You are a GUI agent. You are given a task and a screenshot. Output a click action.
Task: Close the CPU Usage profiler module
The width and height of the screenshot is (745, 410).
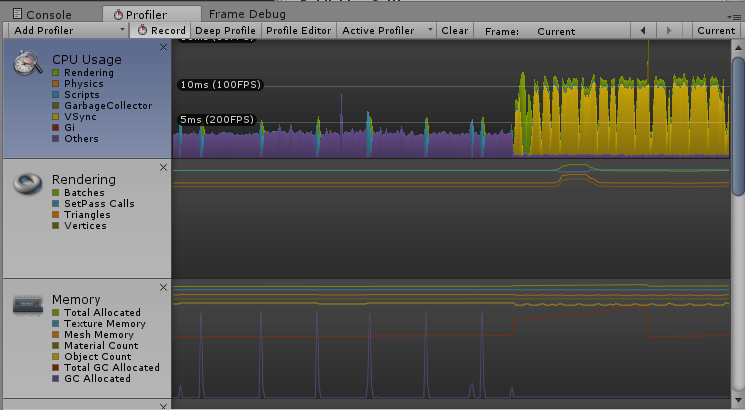pyautogui.click(x=163, y=48)
